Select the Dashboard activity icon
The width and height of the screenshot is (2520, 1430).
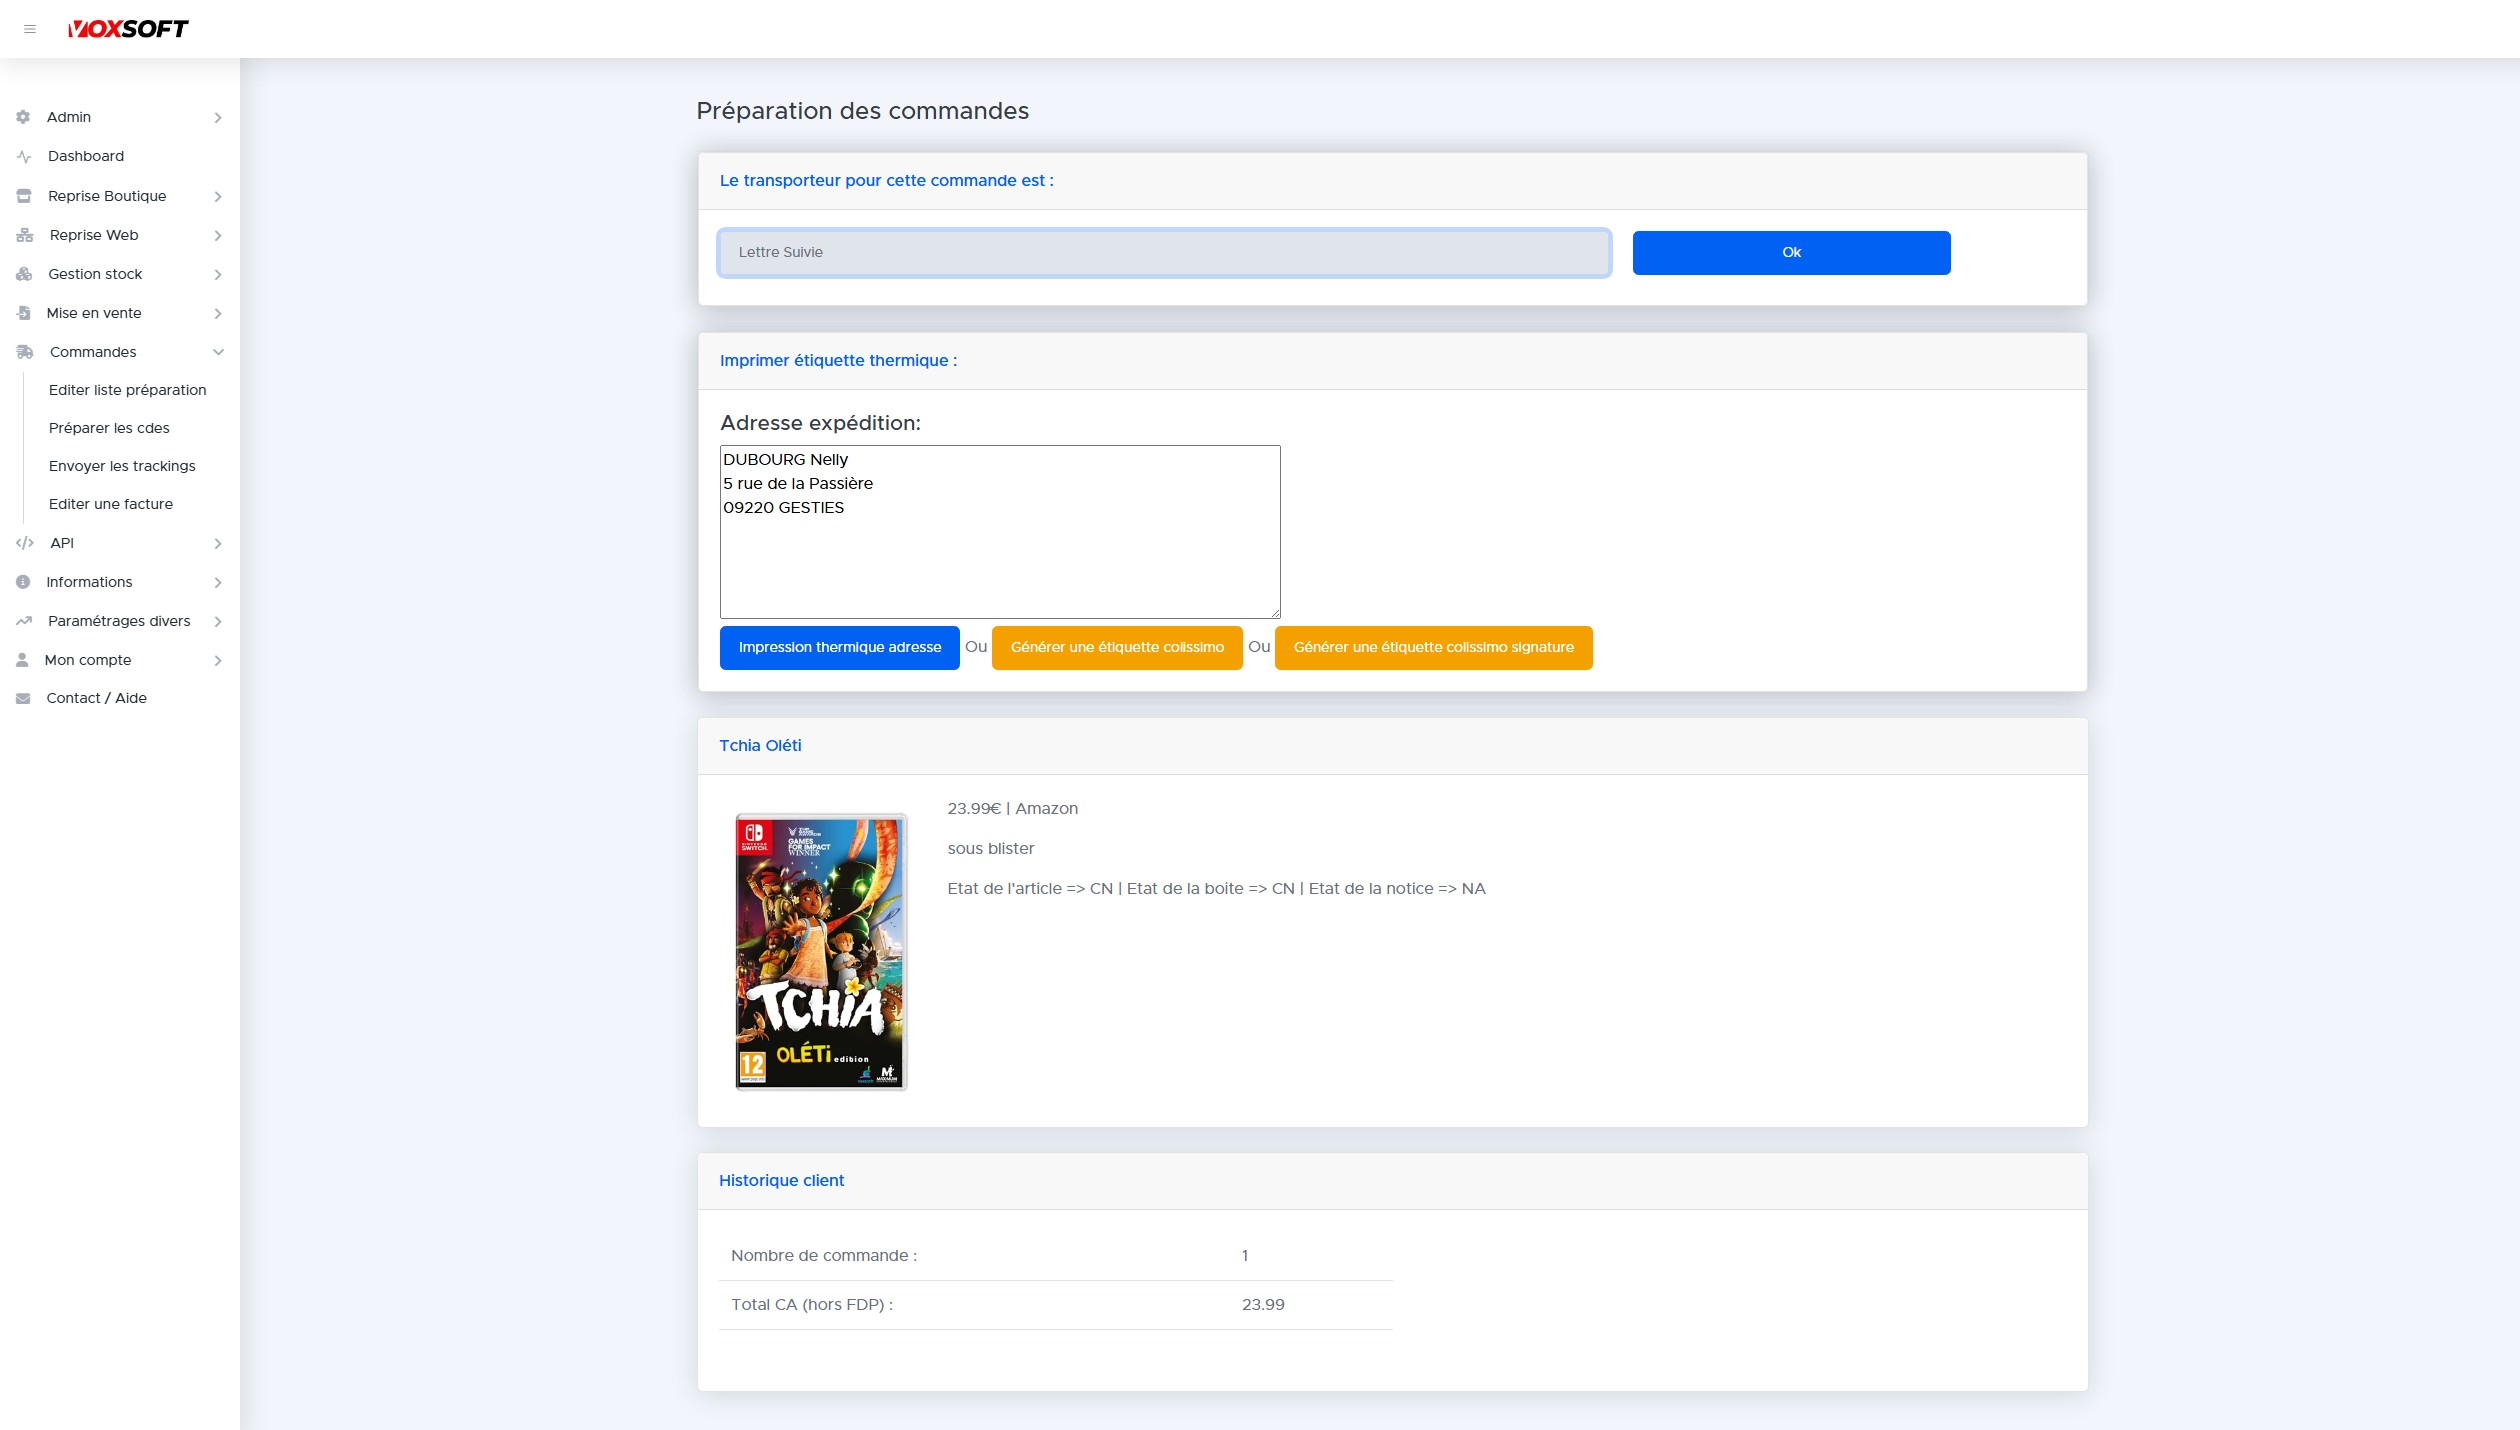click(x=23, y=156)
